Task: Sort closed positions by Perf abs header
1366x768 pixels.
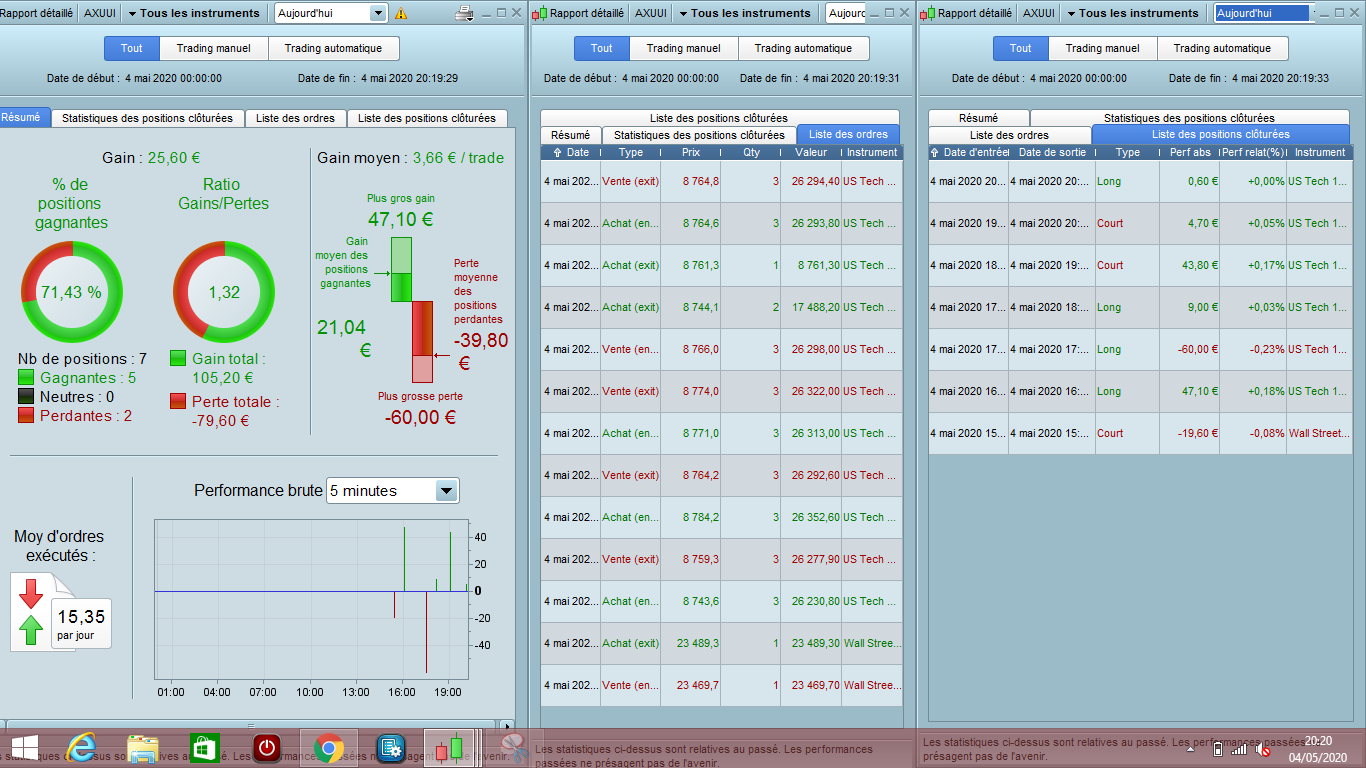Action: 1189,152
